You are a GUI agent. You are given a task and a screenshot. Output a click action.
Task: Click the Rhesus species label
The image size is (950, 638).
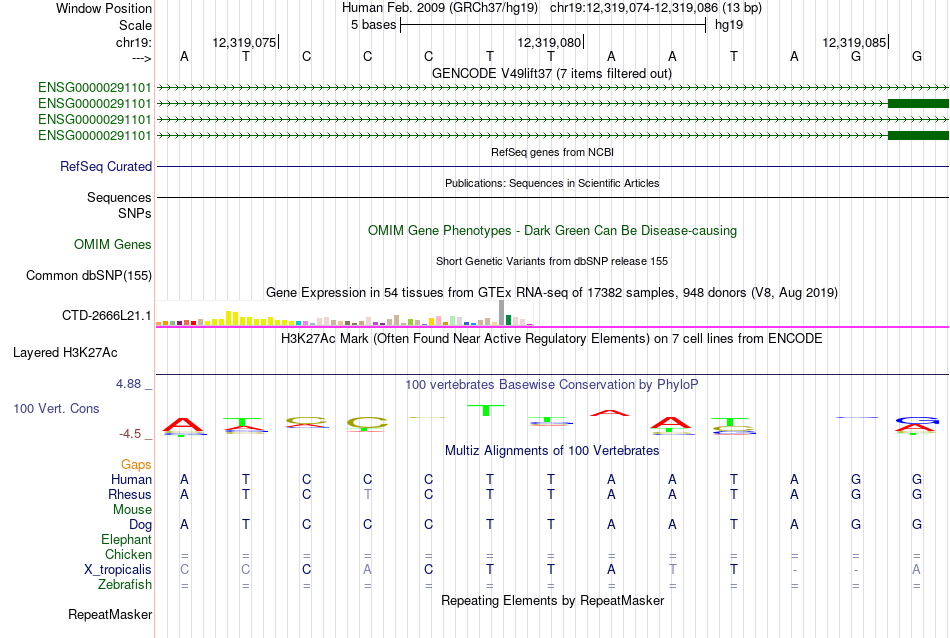pos(130,494)
